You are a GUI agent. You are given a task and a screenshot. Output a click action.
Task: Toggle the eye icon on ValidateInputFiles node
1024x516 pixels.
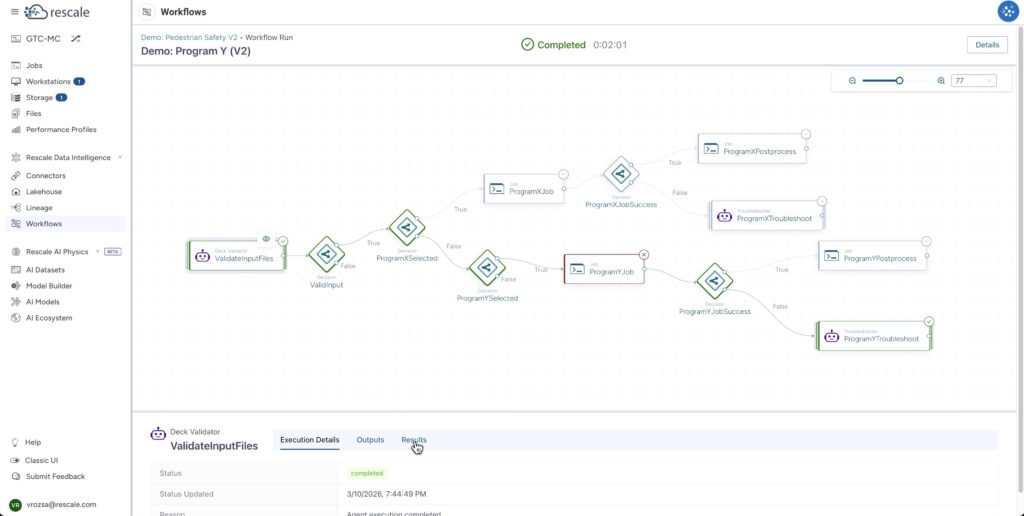[x=266, y=239]
